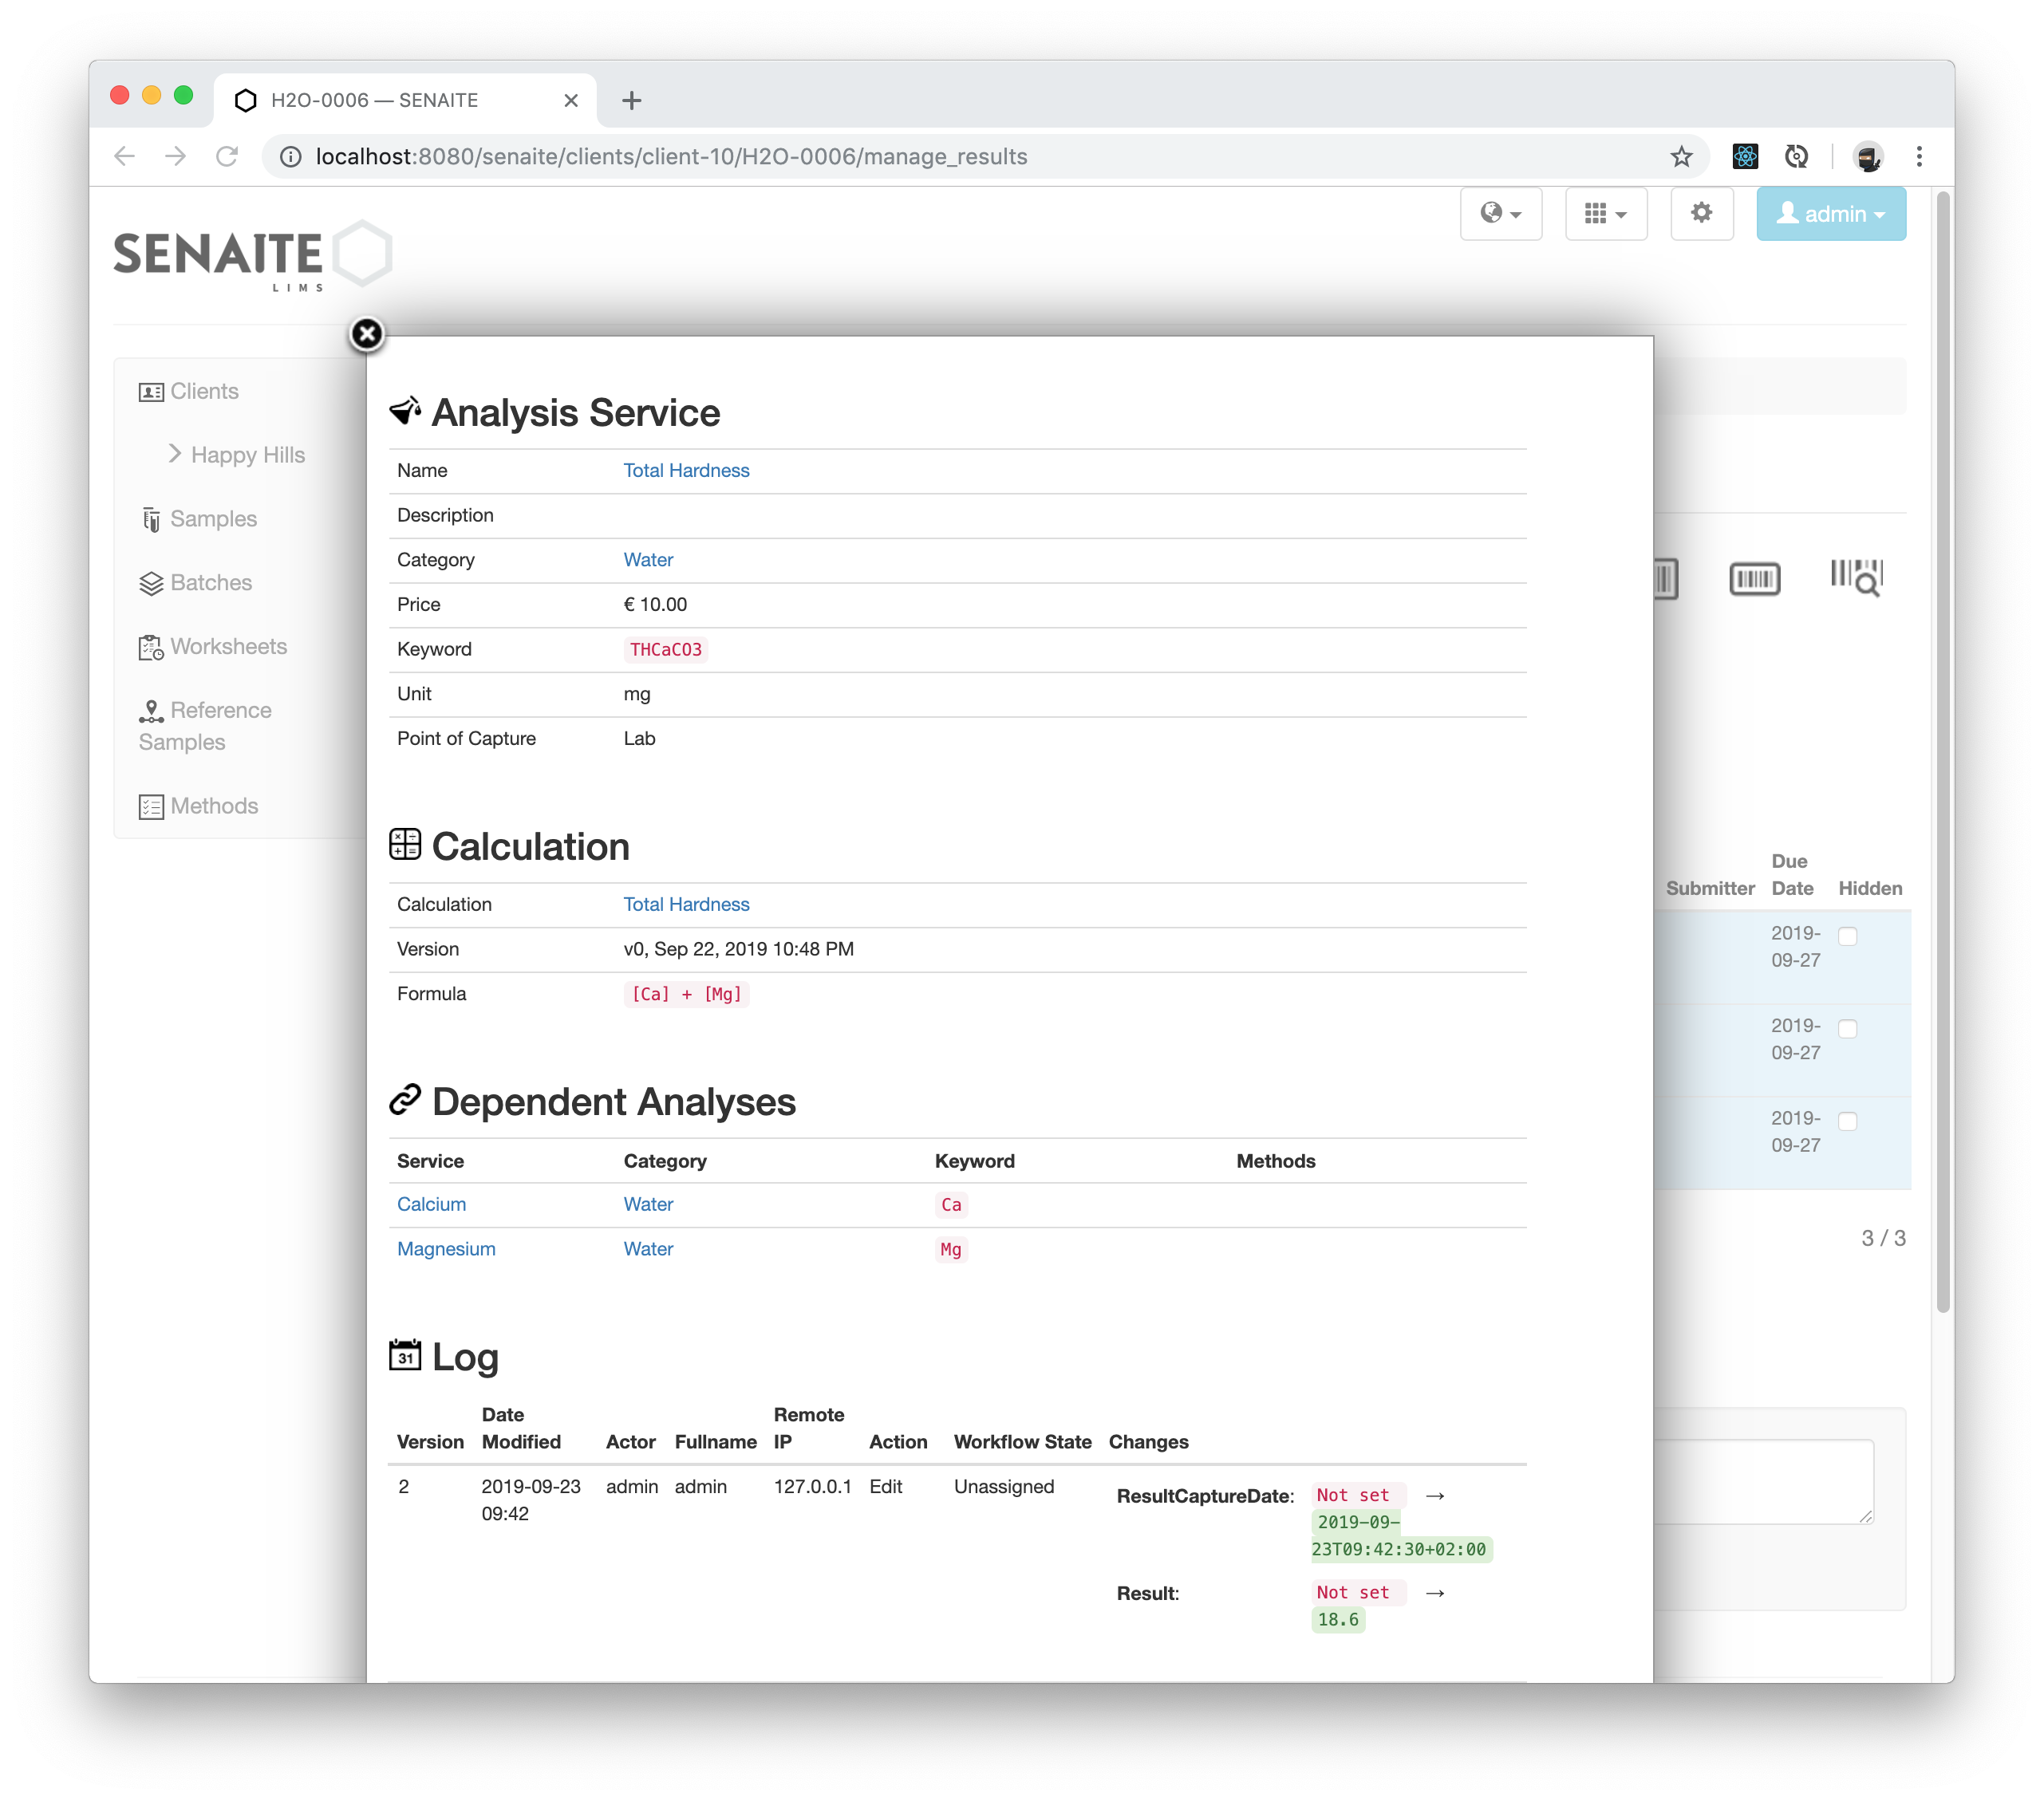
Task: Open the Clients sidebar section
Action: point(203,391)
